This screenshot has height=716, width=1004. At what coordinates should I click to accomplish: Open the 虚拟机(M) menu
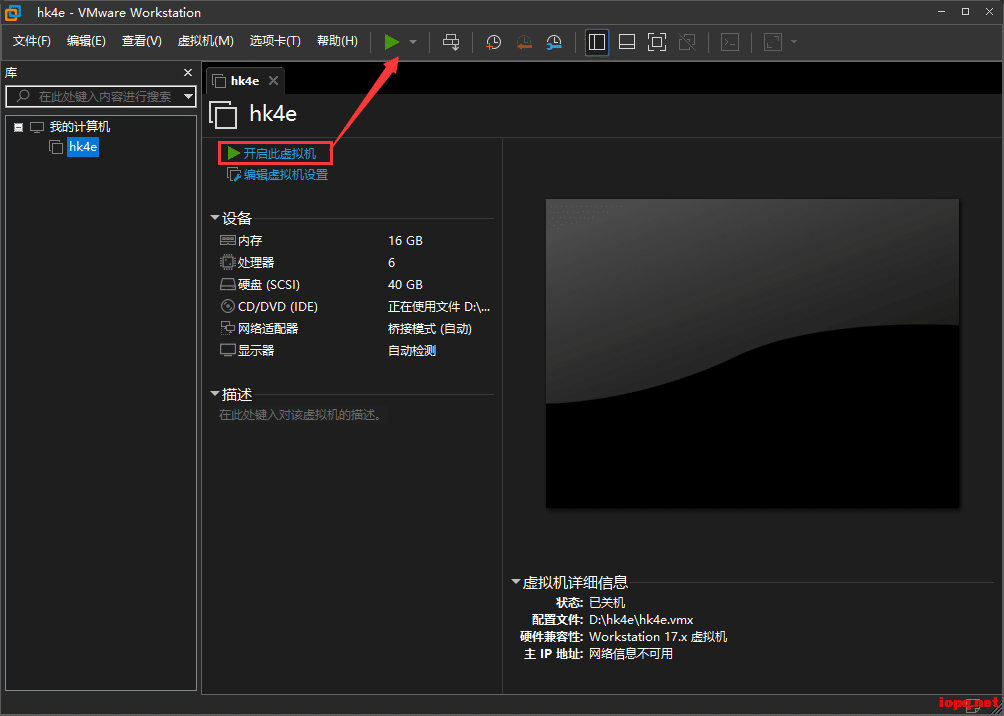[205, 41]
